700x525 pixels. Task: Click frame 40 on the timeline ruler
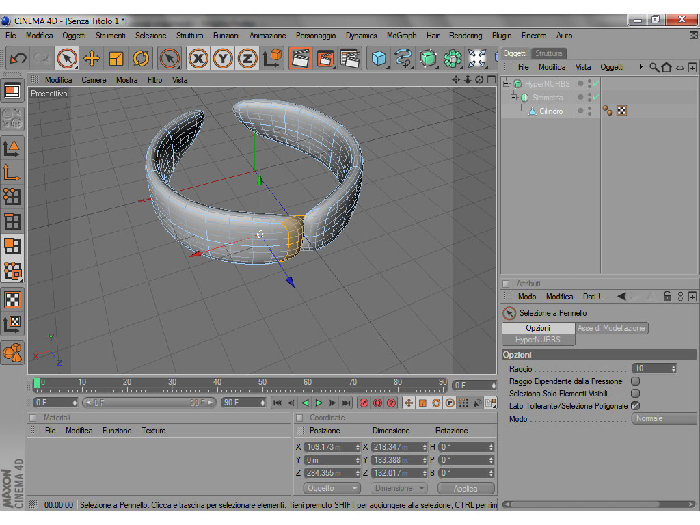point(217,384)
